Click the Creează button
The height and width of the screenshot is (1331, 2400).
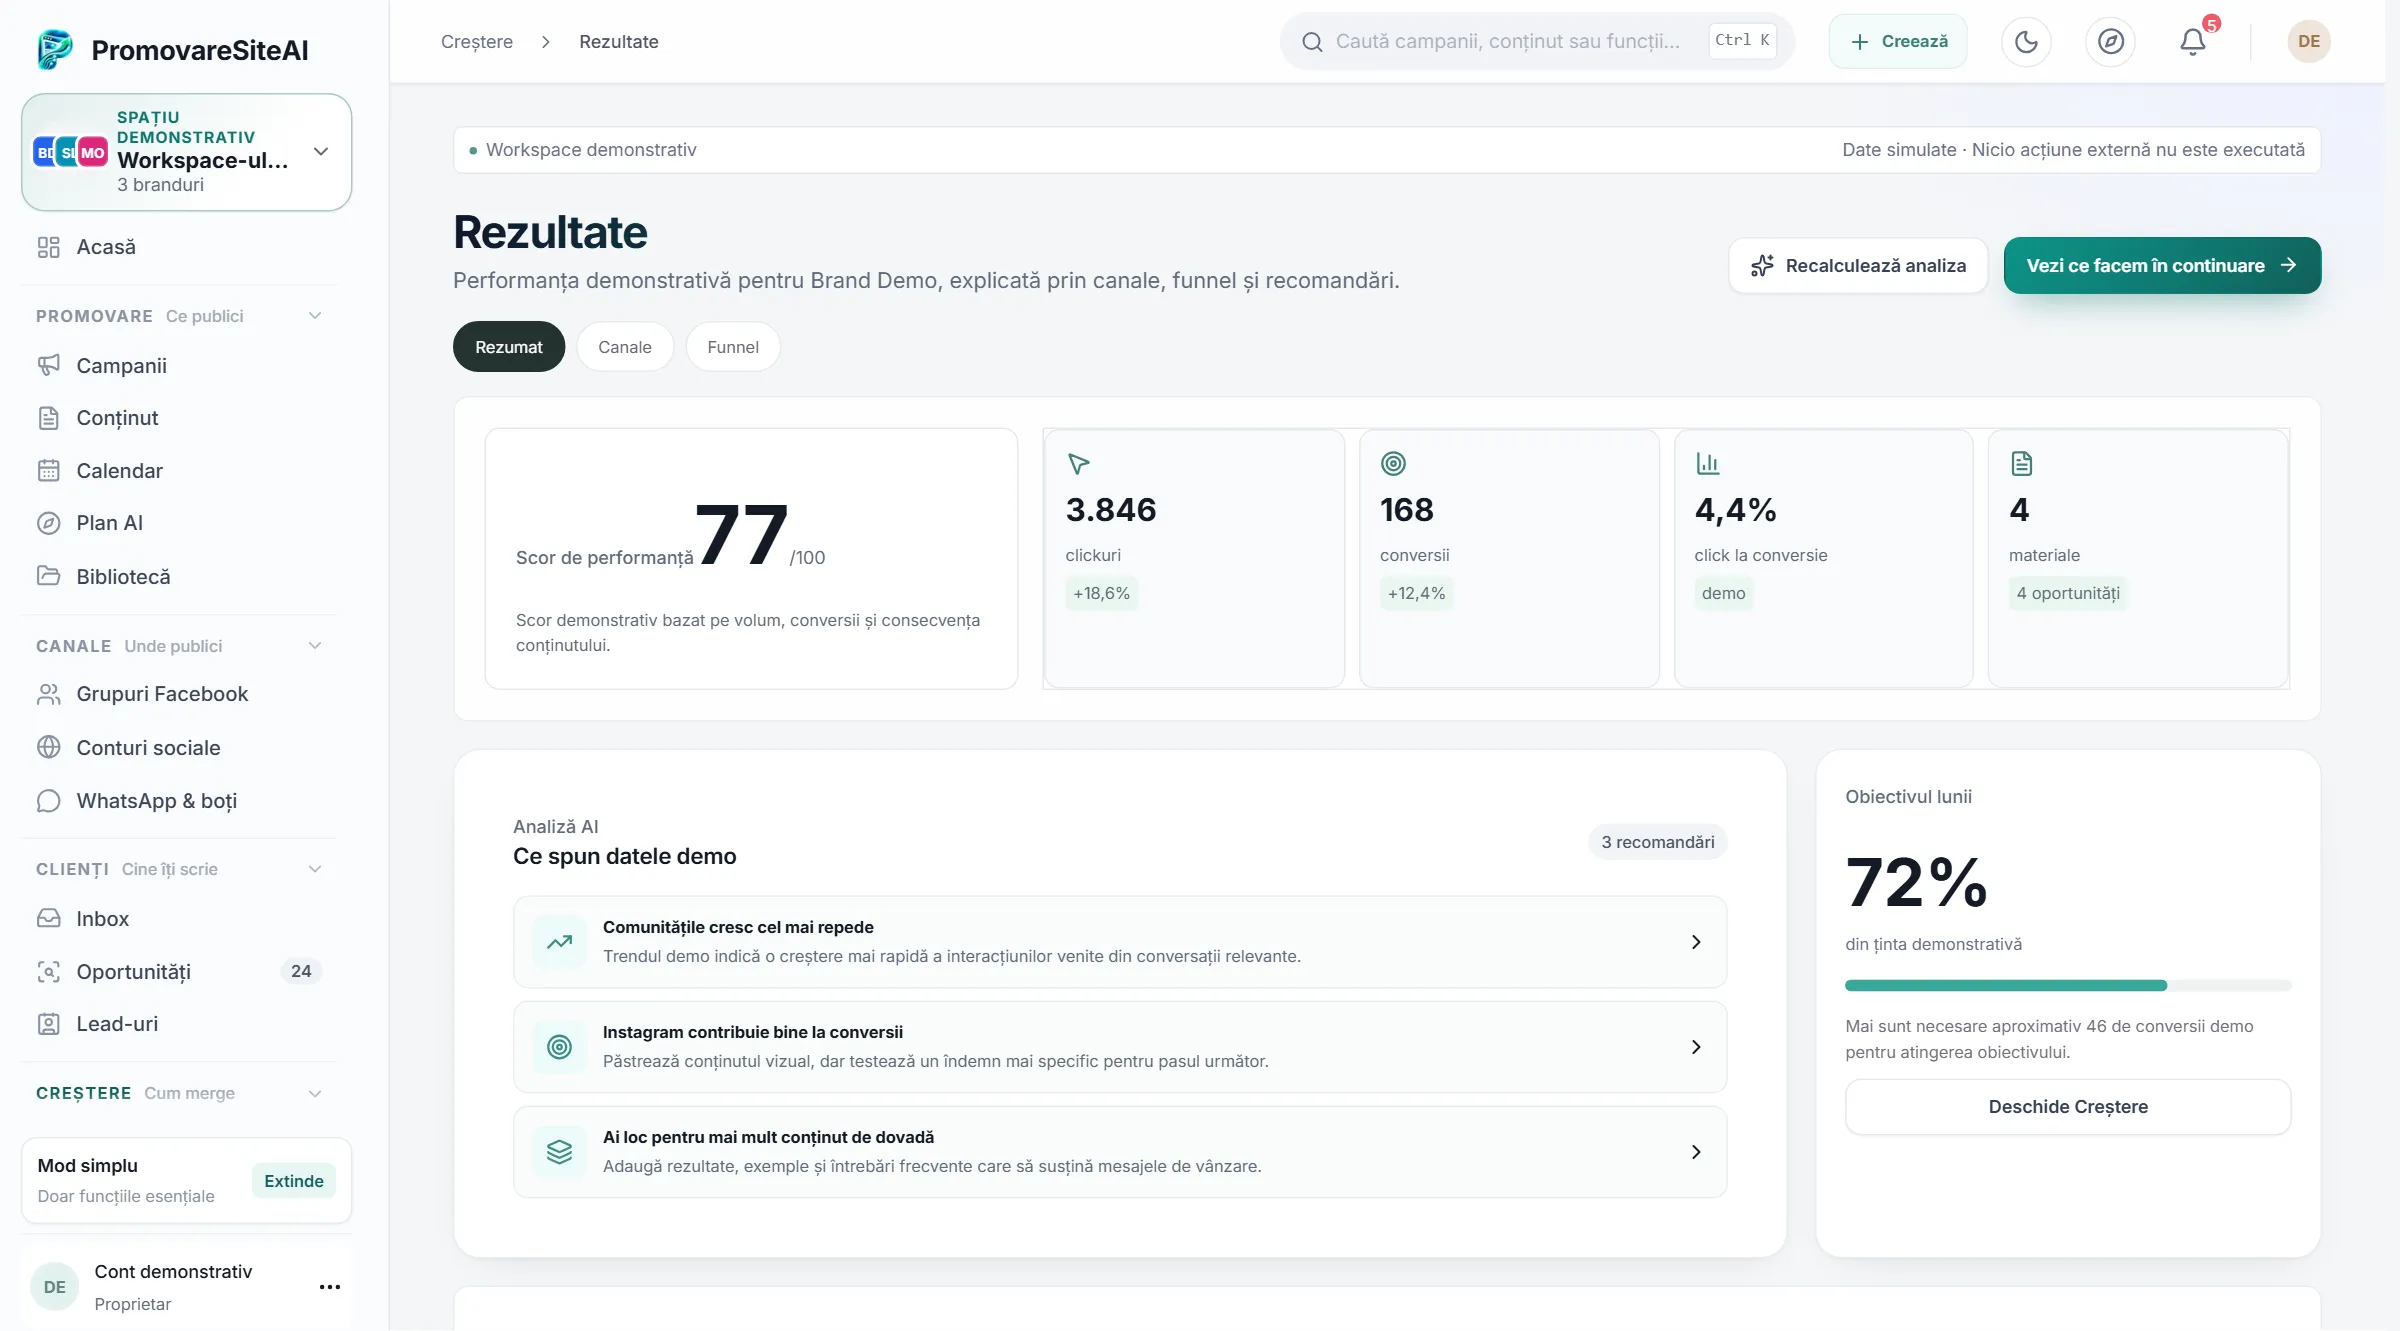click(1898, 41)
